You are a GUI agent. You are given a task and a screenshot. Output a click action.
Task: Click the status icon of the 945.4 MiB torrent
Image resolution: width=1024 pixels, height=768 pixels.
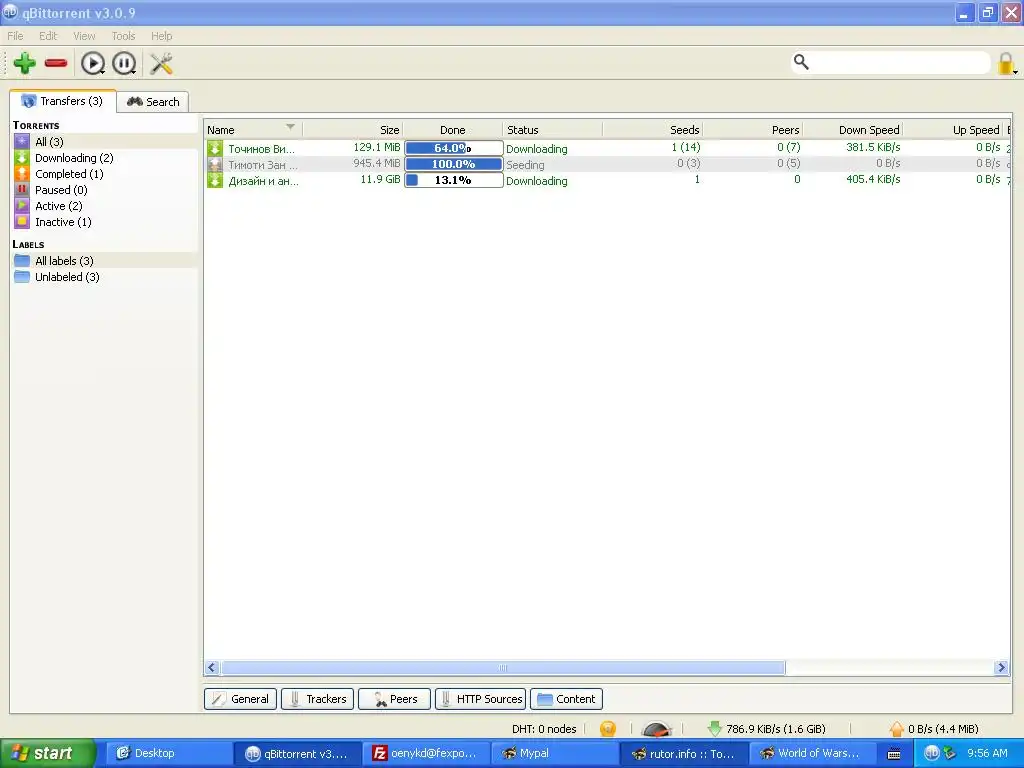point(215,165)
